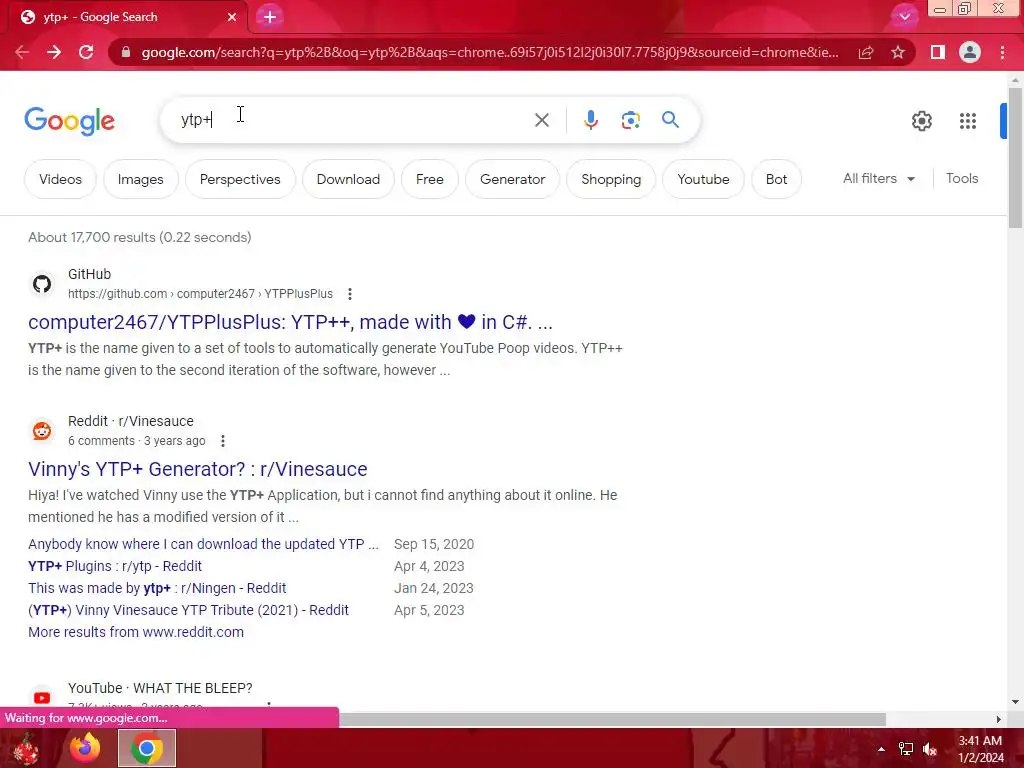This screenshot has height=768, width=1024.
Task: Open computer2467/YTPPlusPlus GitHub result
Action: [290, 322]
